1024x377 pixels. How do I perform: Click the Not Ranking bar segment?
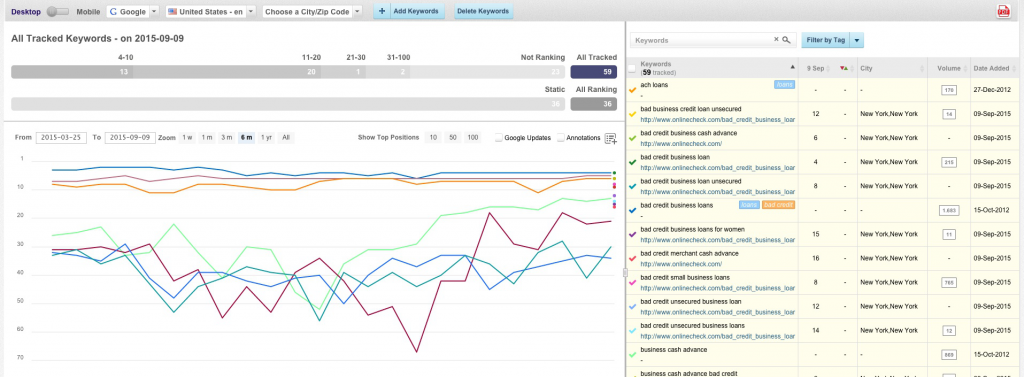point(488,72)
